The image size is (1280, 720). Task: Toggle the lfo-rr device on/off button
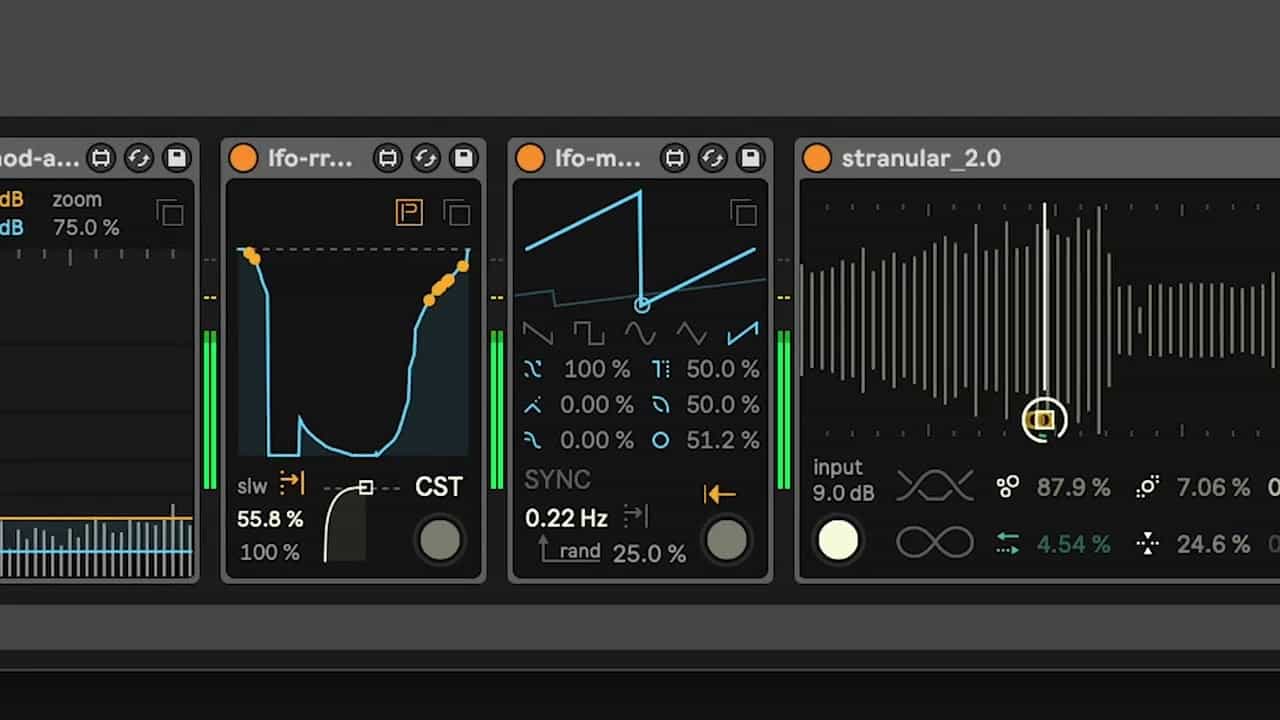[x=243, y=158]
